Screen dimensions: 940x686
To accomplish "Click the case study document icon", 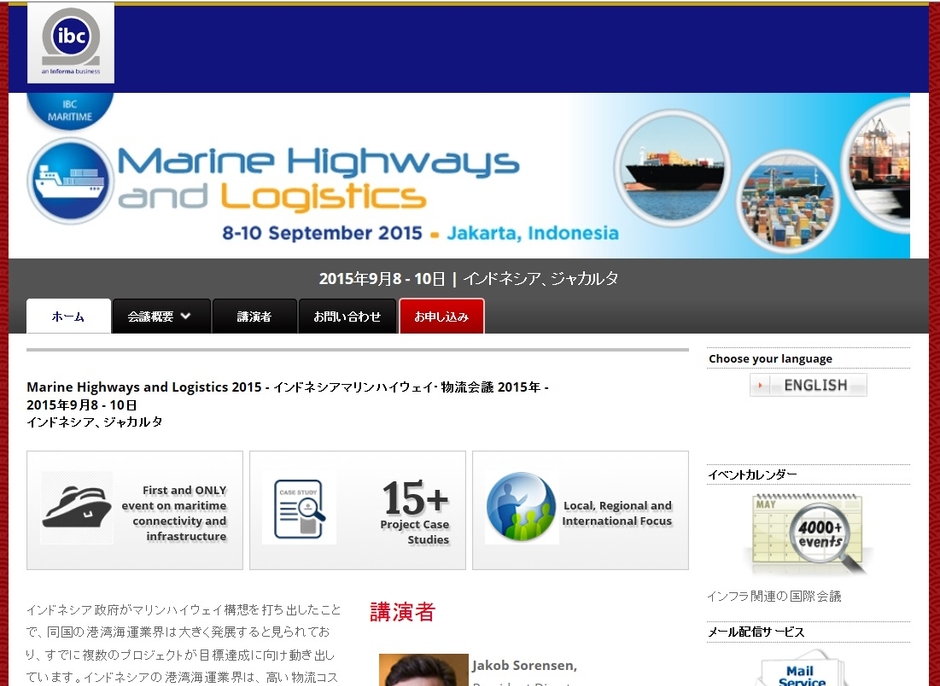I will 299,509.
